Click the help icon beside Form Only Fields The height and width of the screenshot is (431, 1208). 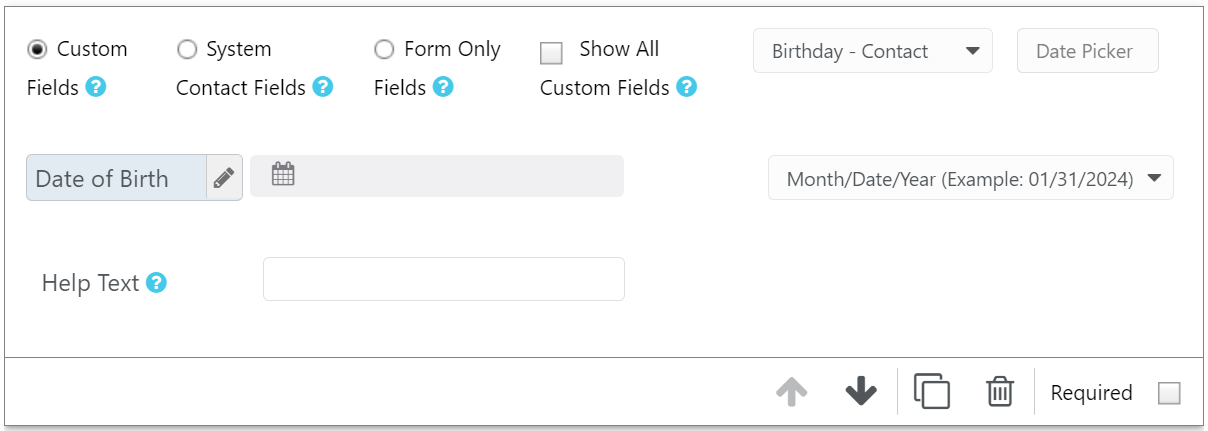(x=443, y=87)
